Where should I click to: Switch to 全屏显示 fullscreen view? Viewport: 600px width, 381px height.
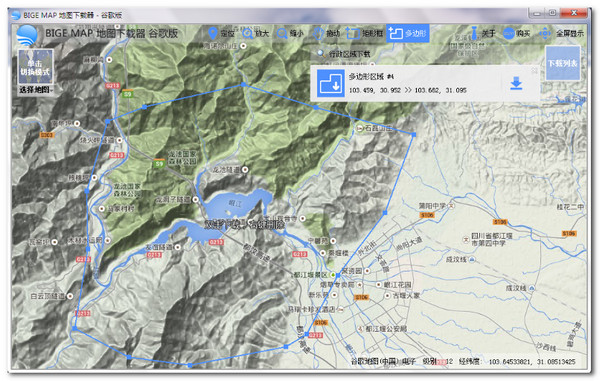tap(561, 33)
